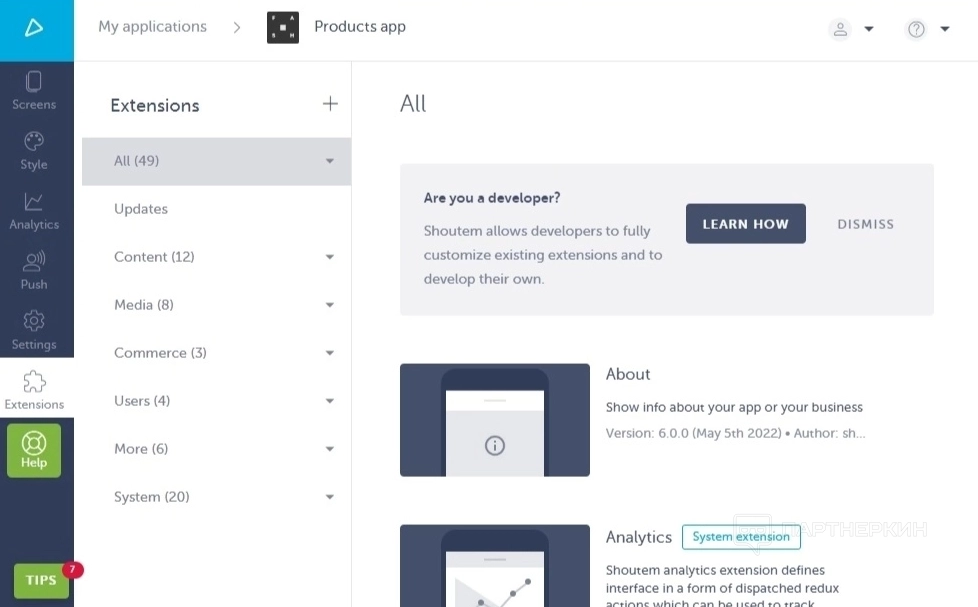The width and height of the screenshot is (978, 607).
Task: Open the Style palette section
Action: tap(34, 150)
